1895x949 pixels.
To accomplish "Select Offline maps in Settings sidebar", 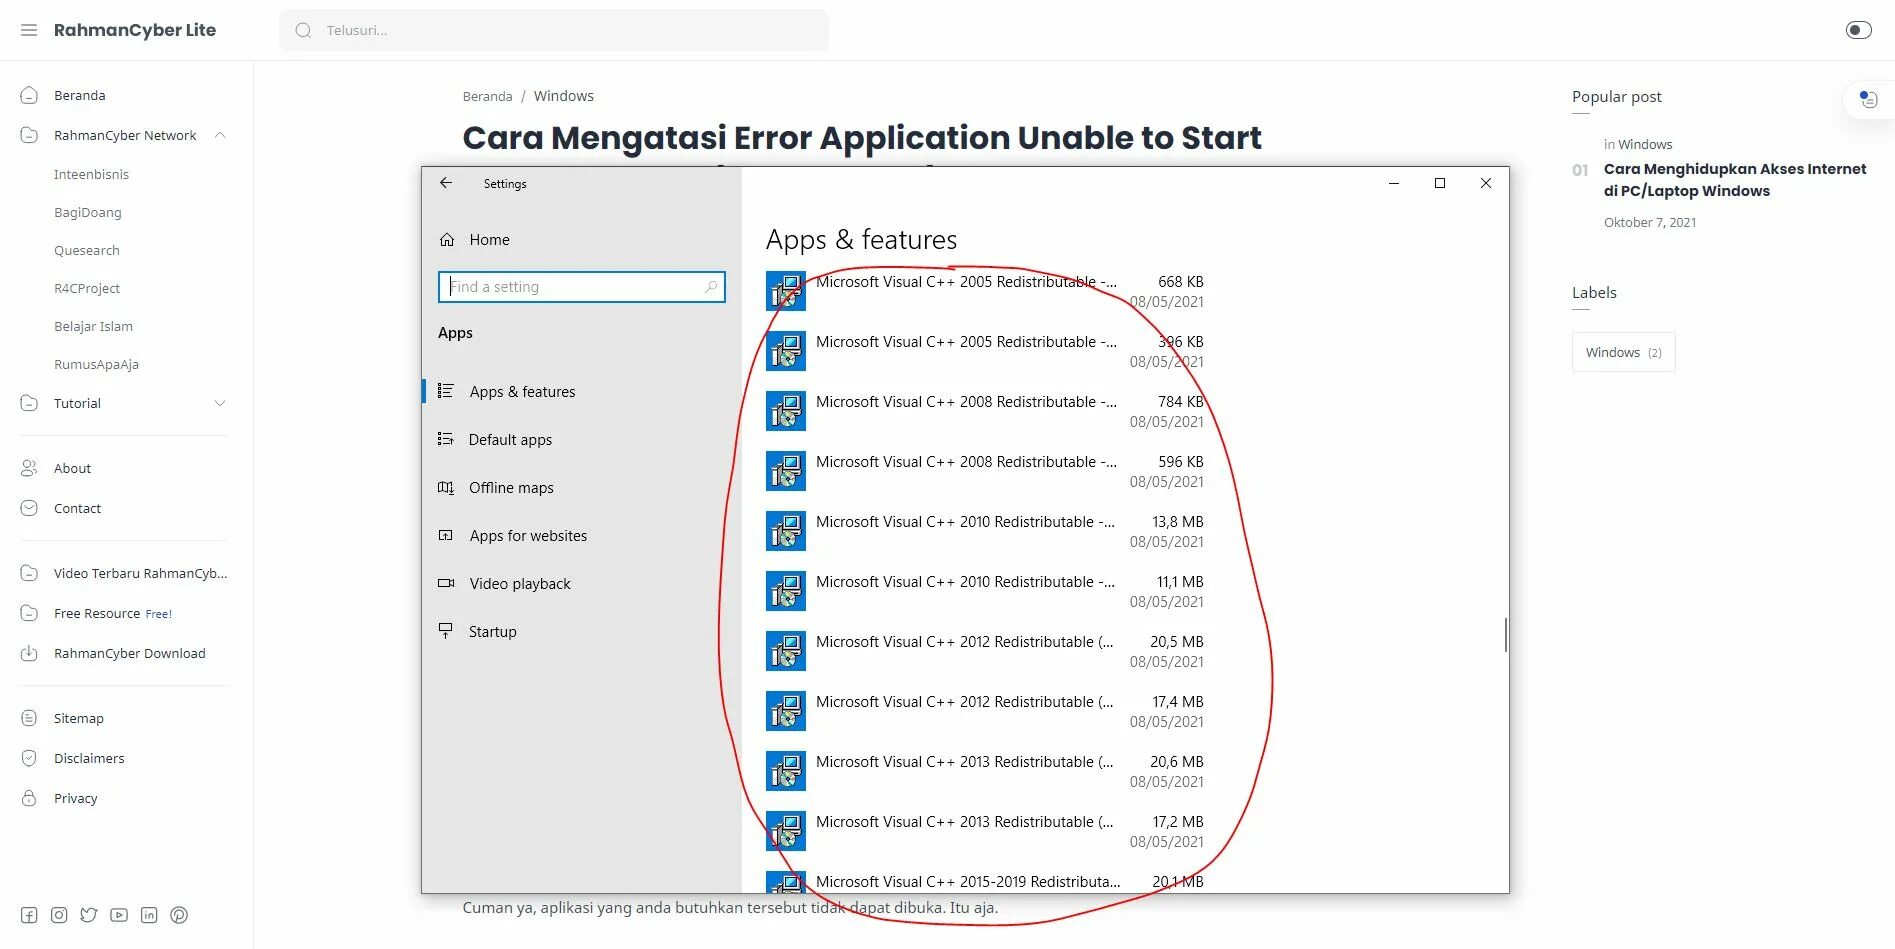I will pos(511,487).
